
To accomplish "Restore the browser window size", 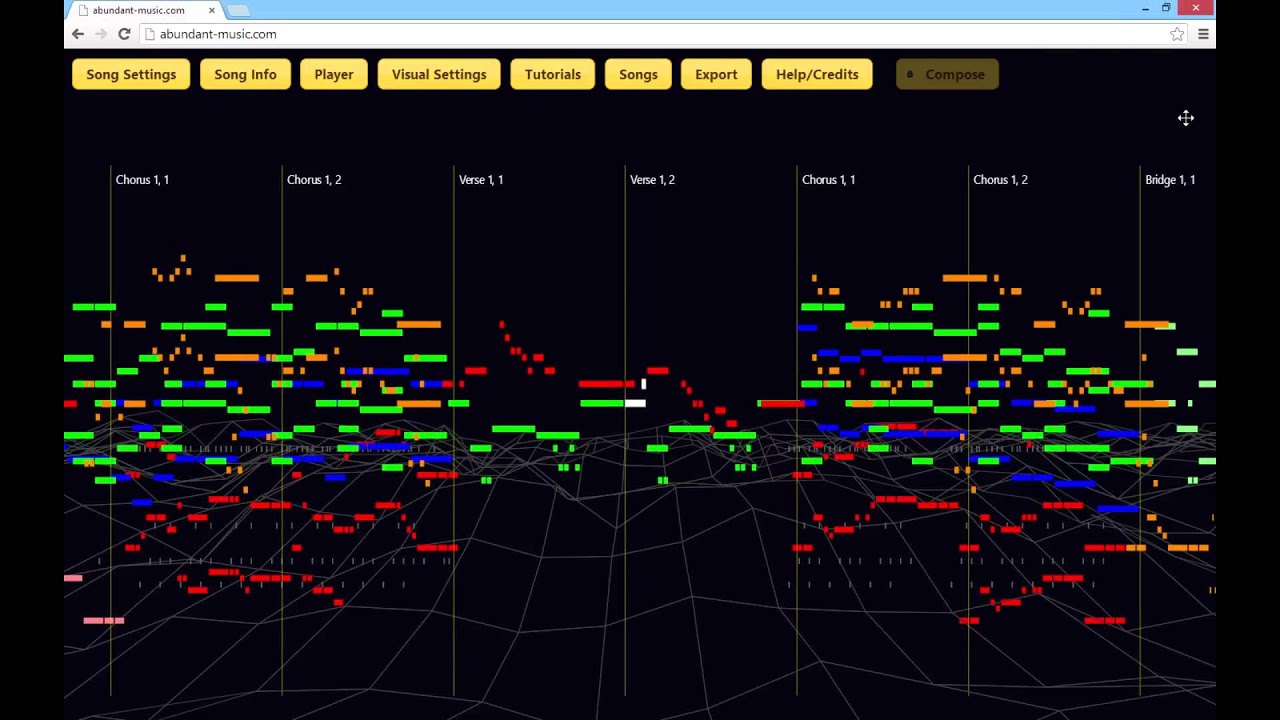I will click(x=1166, y=8).
